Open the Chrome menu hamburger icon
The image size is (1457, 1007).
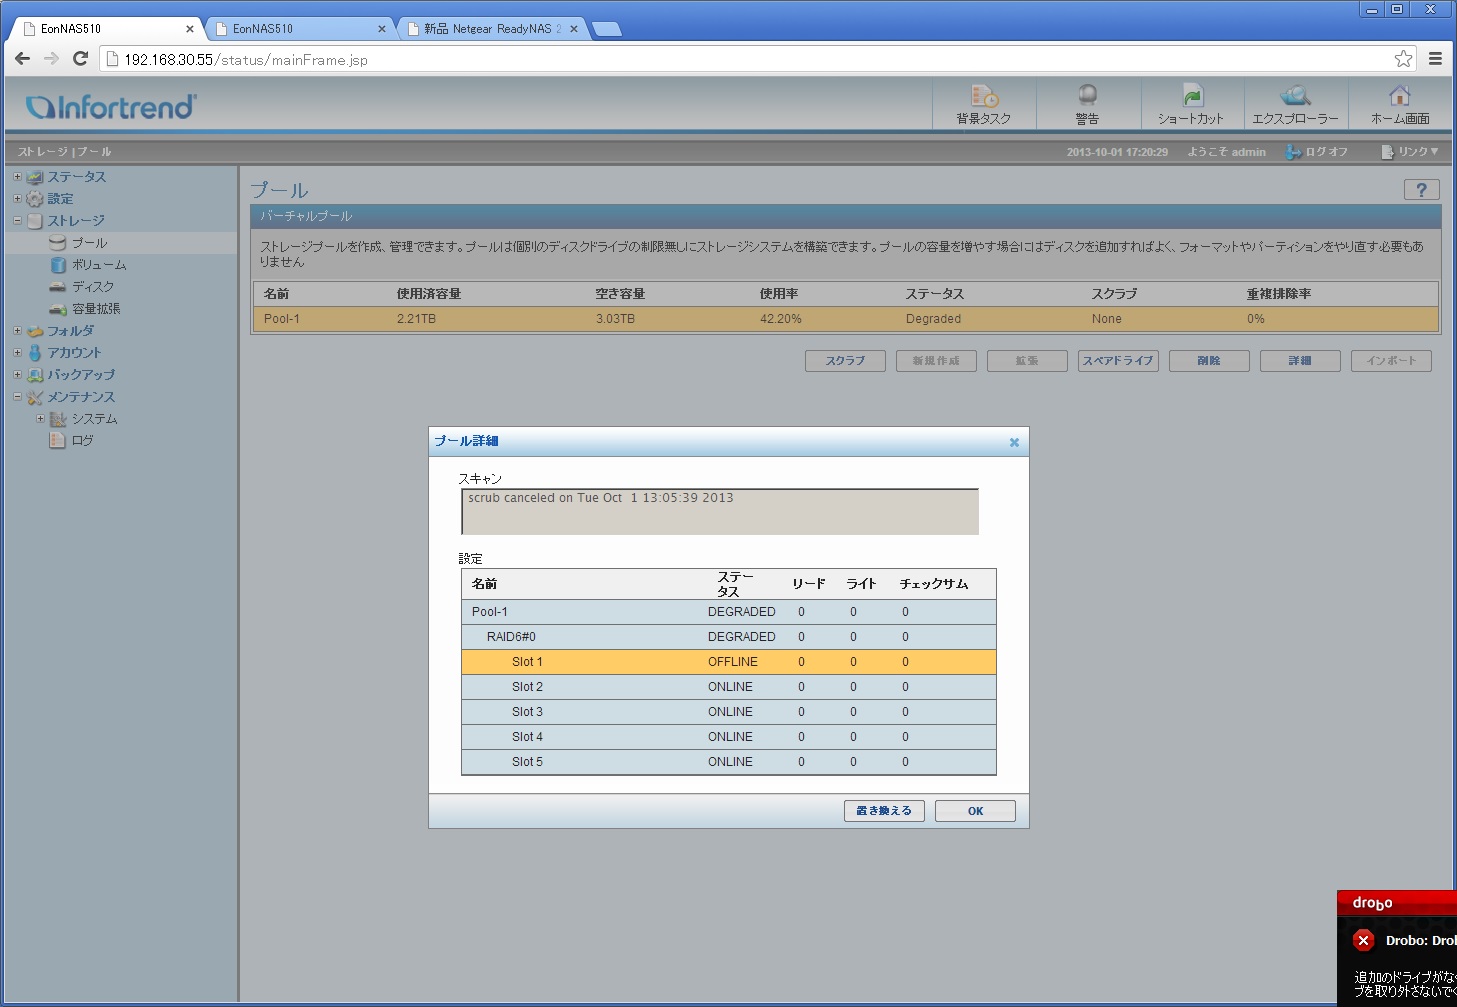[1435, 59]
